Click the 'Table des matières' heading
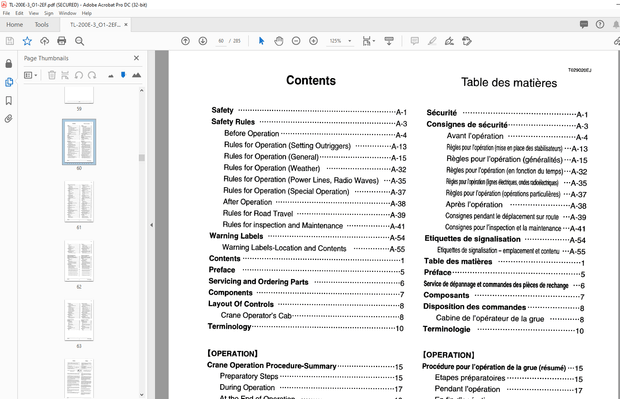The width and height of the screenshot is (620, 399). (x=509, y=83)
